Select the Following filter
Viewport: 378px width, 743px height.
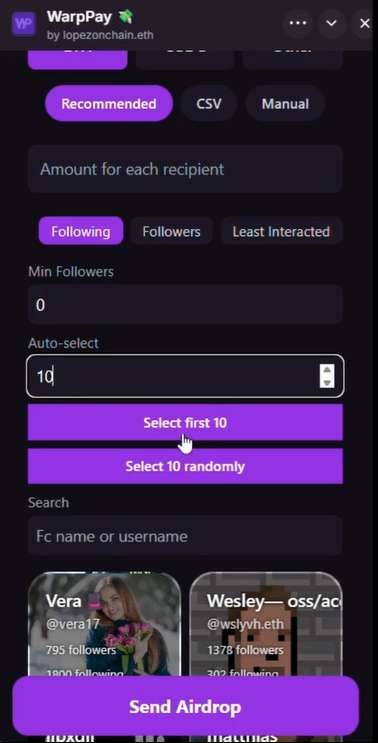[81, 231]
